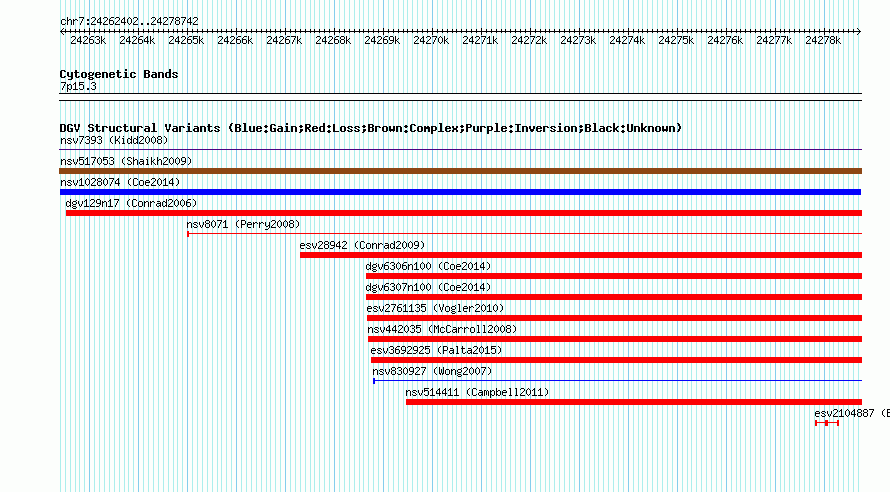Viewport: 890px width, 492px height.
Task: Click the Cytogenetic Bands track title
Action: tap(119, 74)
